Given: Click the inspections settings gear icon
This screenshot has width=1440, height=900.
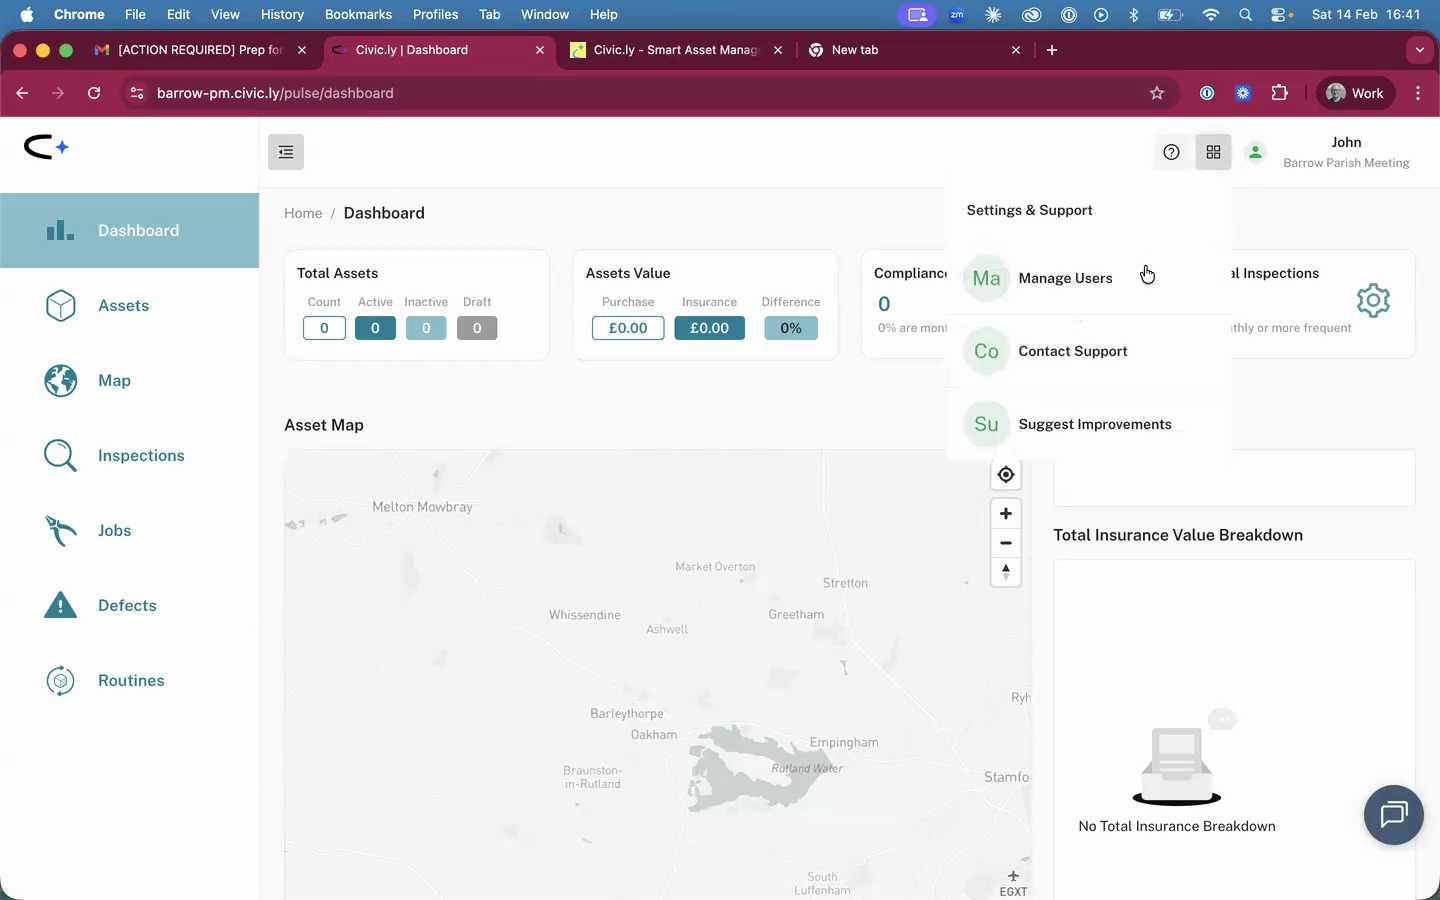Looking at the screenshot, I should (x=1373, y=300).
